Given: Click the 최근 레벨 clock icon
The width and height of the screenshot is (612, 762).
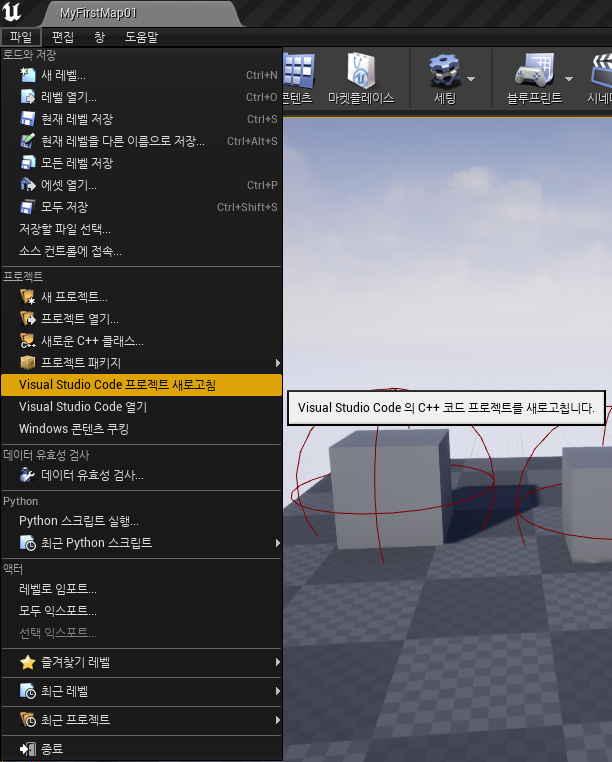Looking at the screenshot, I should [x=28, y=691].
